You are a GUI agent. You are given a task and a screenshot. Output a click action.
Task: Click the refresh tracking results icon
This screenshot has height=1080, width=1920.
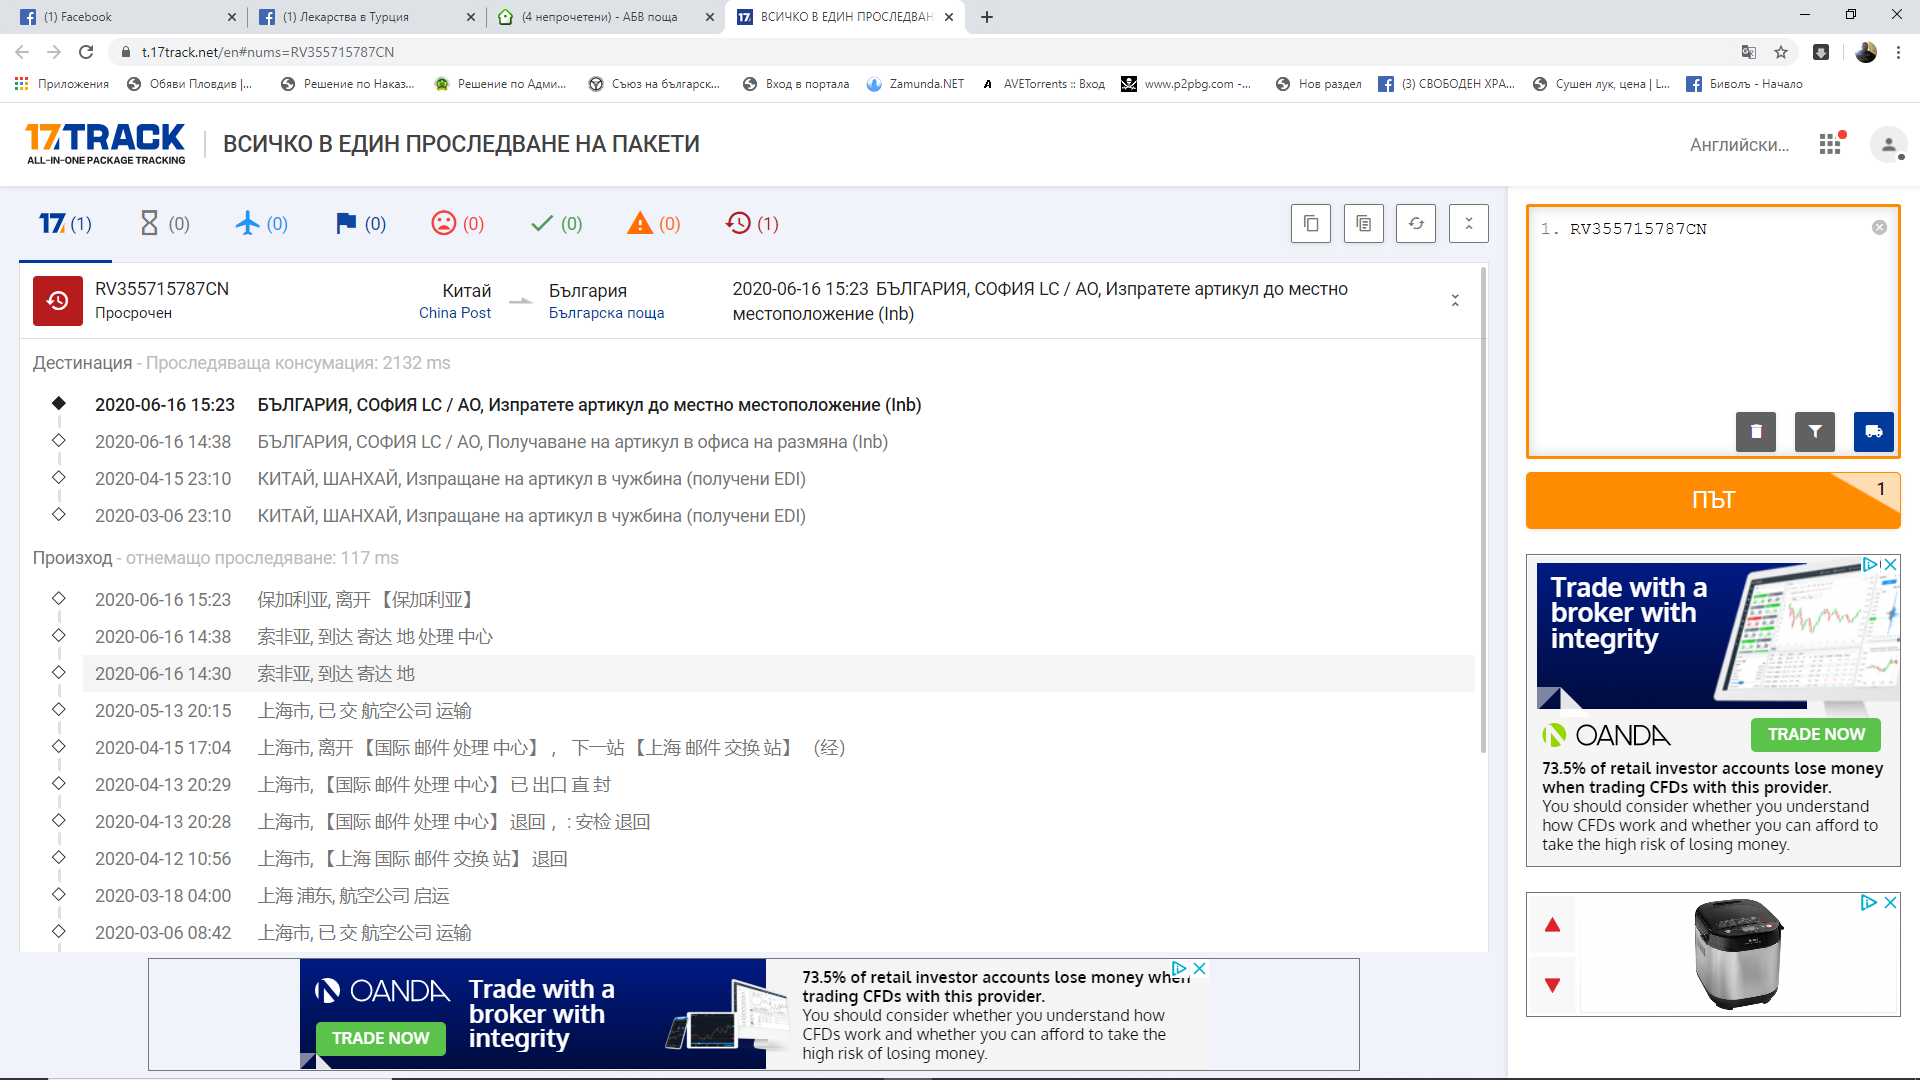[x=1416, y=224]
